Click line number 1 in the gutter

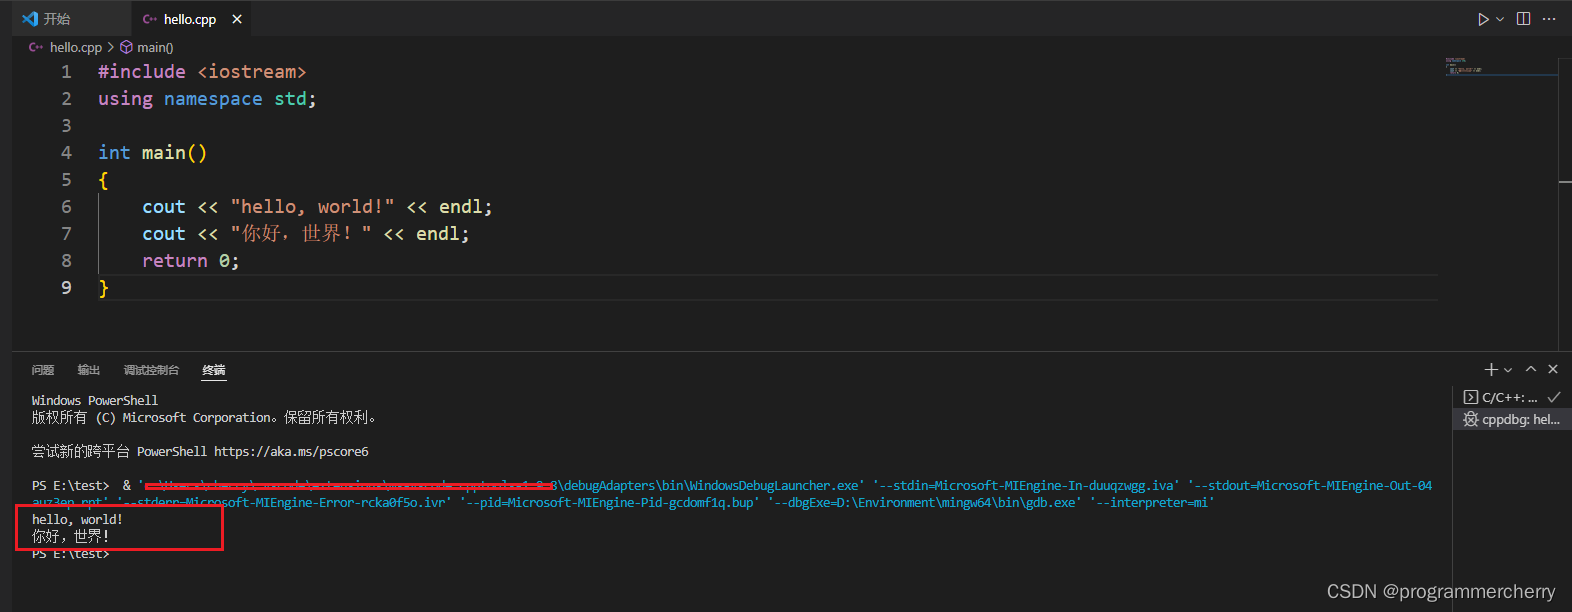66,72
